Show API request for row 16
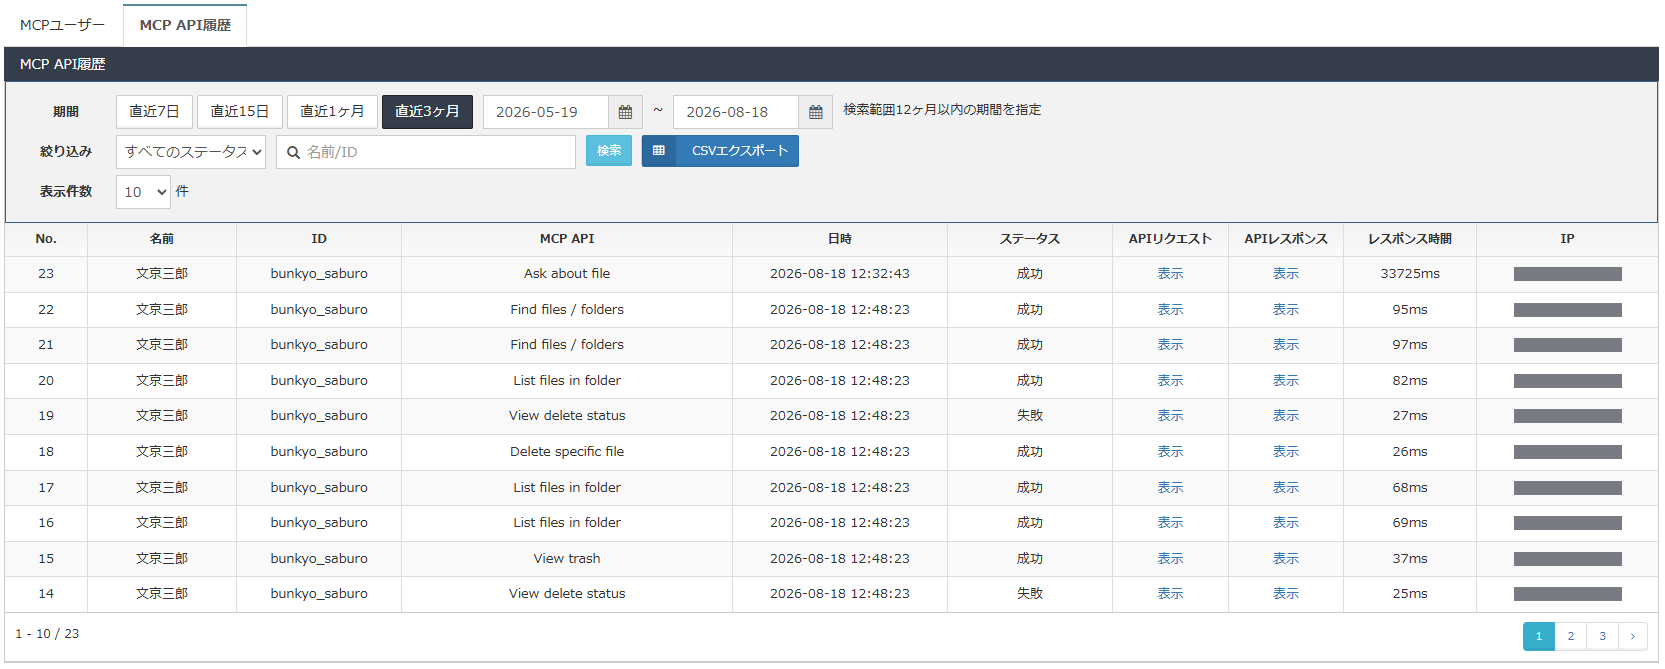The width and height of the screenshot is (1665, 669). 1170,523
